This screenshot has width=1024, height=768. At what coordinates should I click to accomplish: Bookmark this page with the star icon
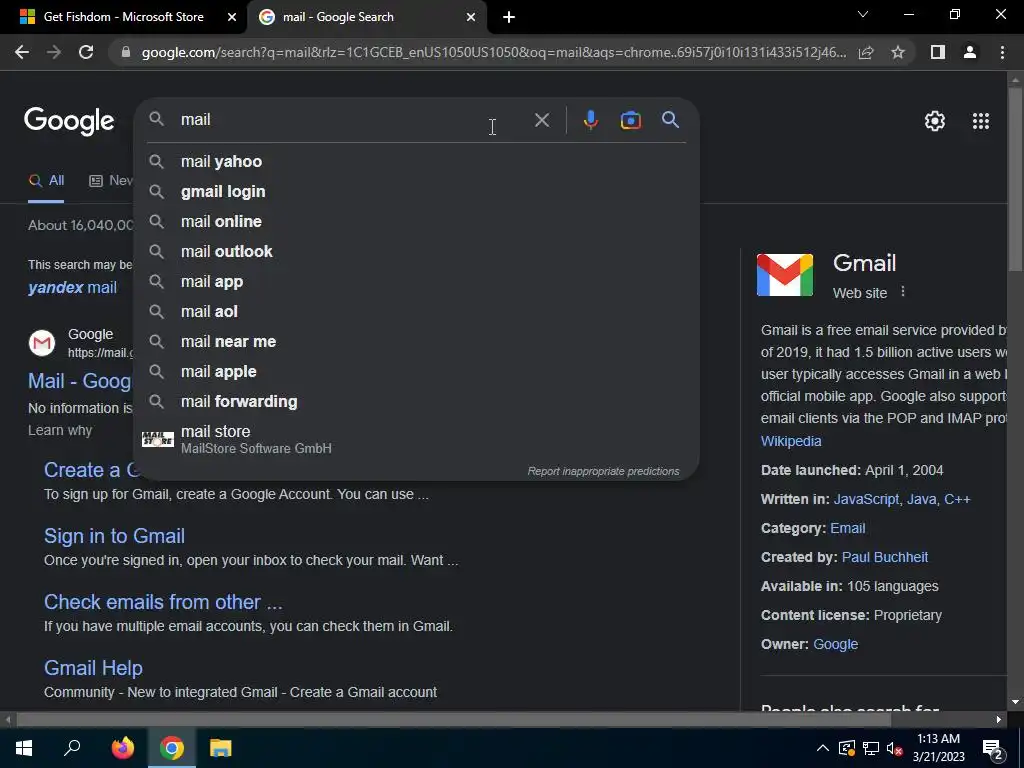[898, 52]
